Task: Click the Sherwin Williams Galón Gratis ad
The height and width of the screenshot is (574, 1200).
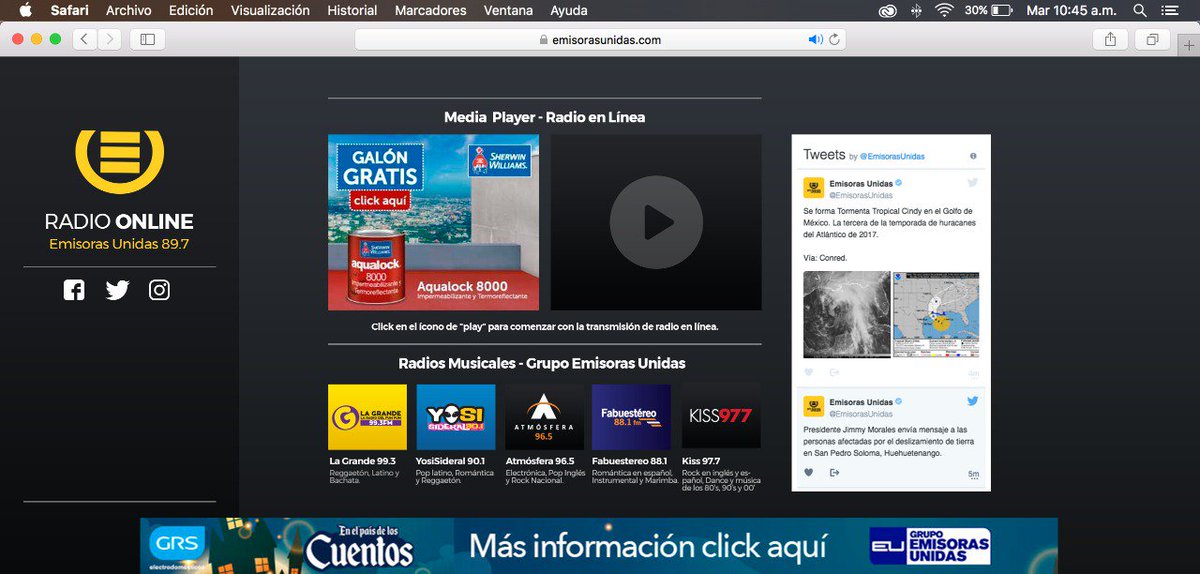Action: click(433, 222)
